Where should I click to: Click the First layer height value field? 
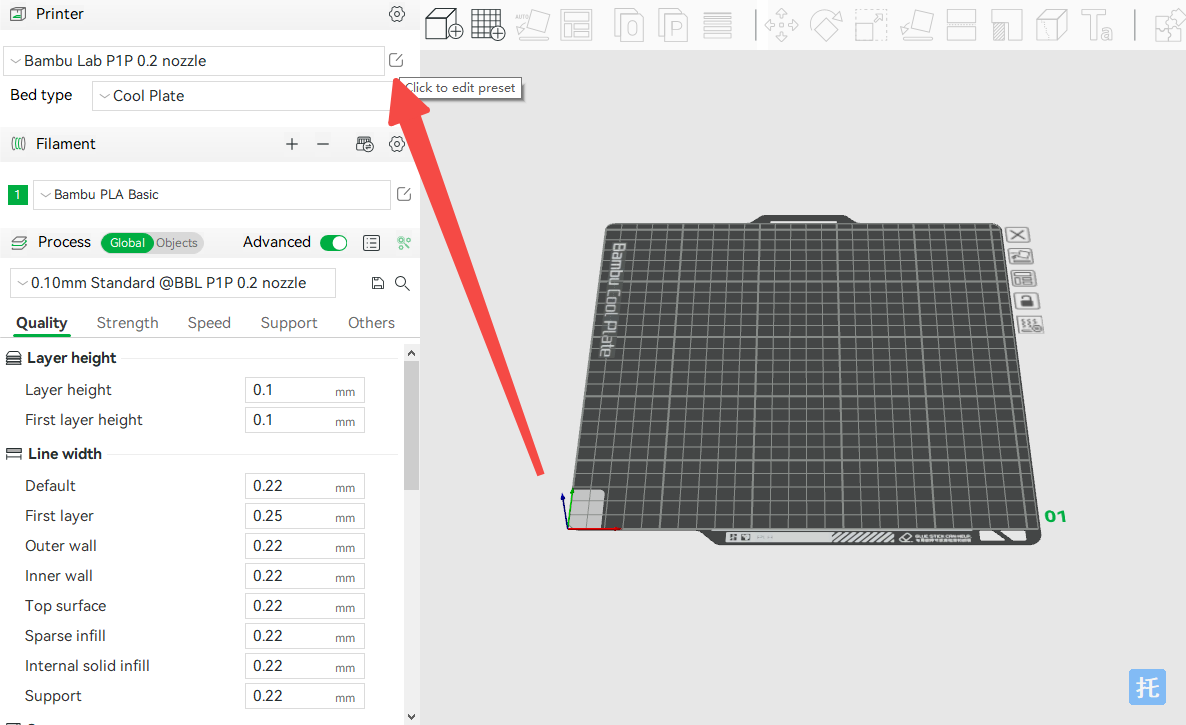[305, 420]
